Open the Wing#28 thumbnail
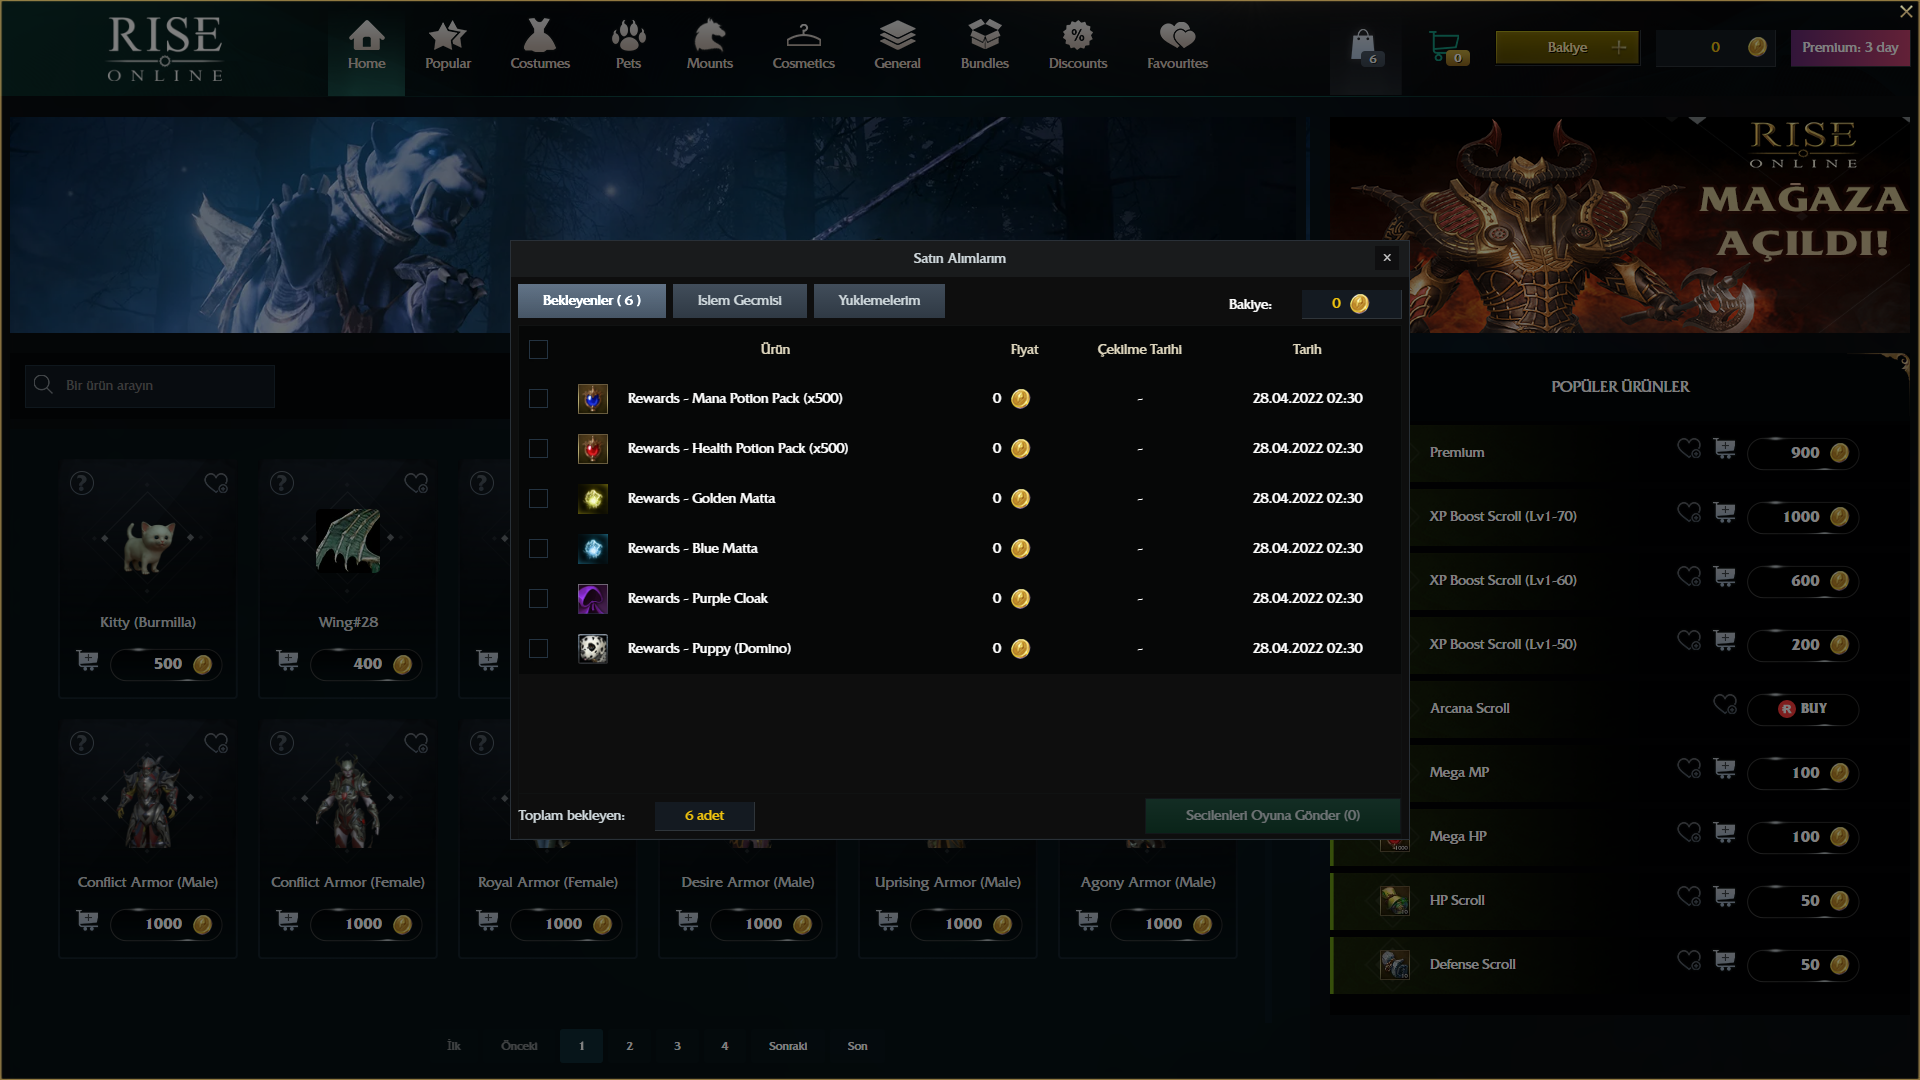 pyautogui.click(x=348, y=541)
